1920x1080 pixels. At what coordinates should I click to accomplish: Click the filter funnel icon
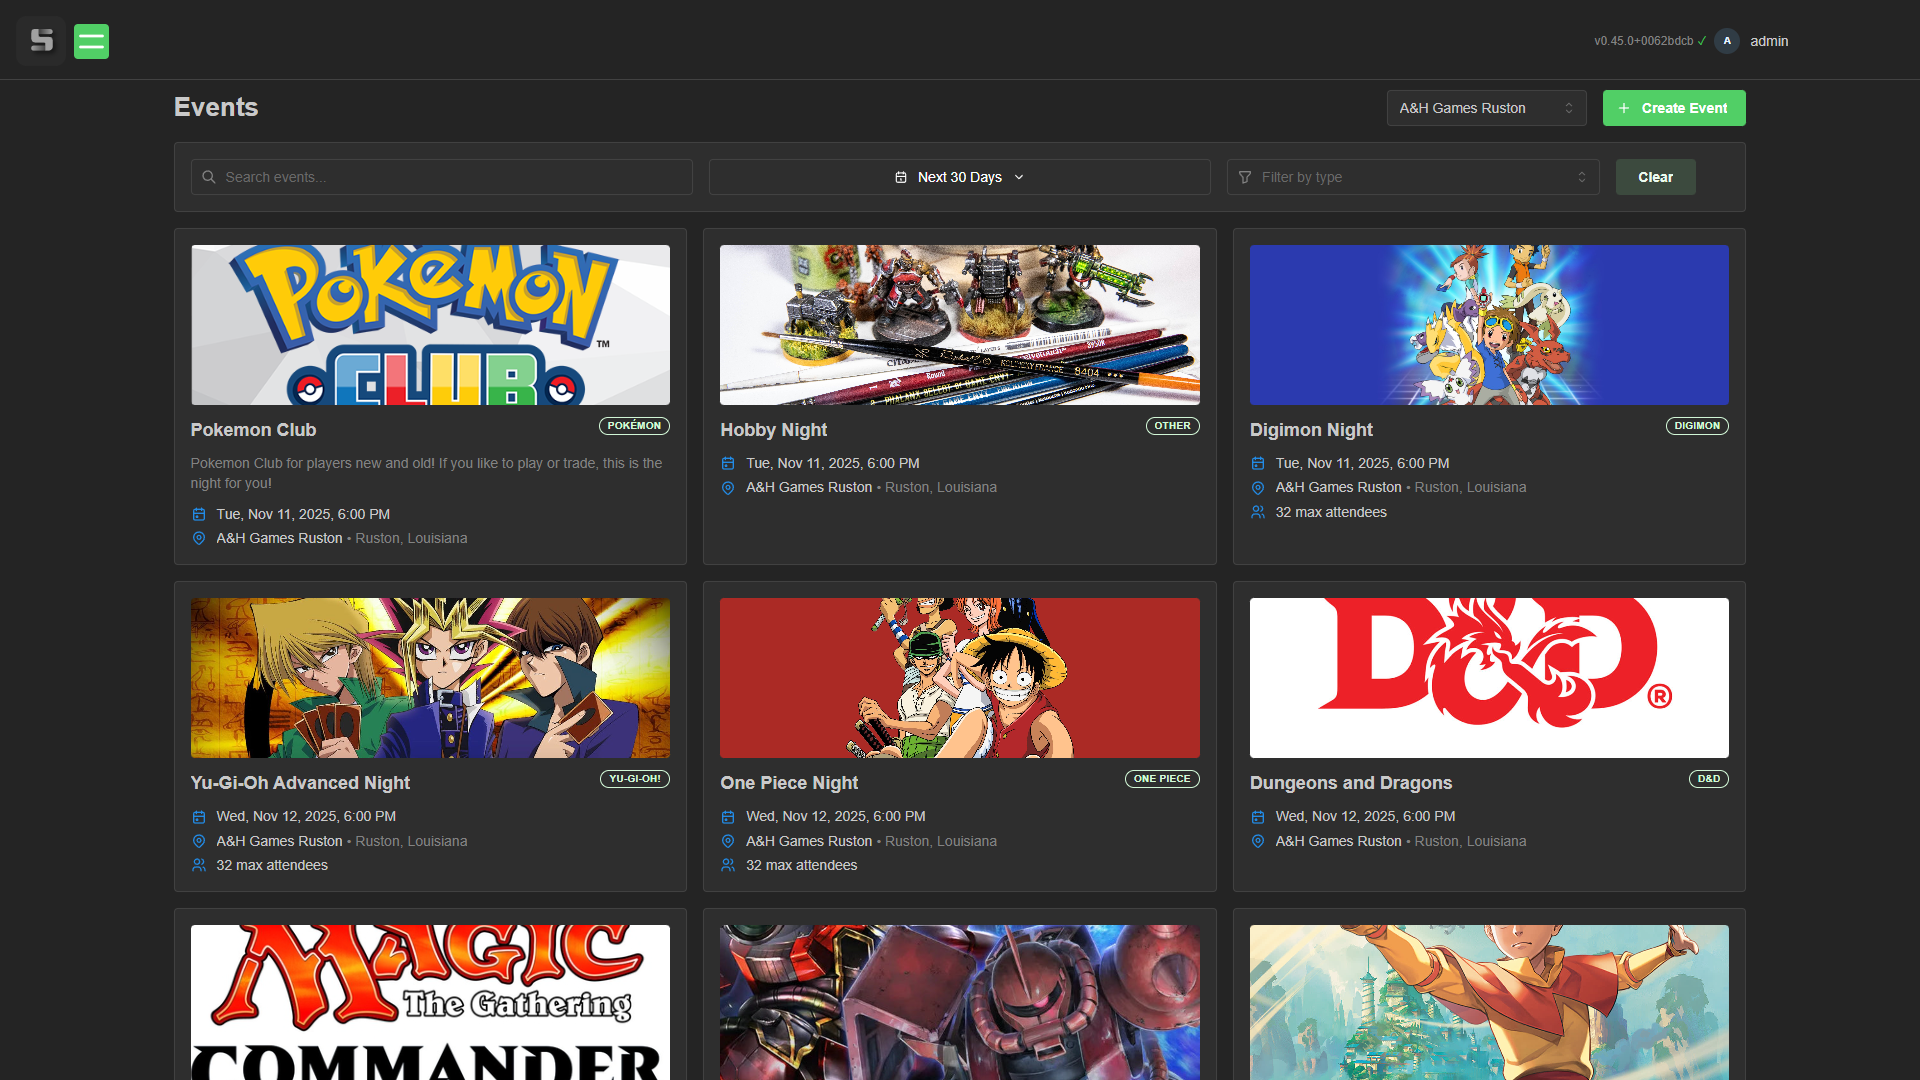[x=1245, y=177]
